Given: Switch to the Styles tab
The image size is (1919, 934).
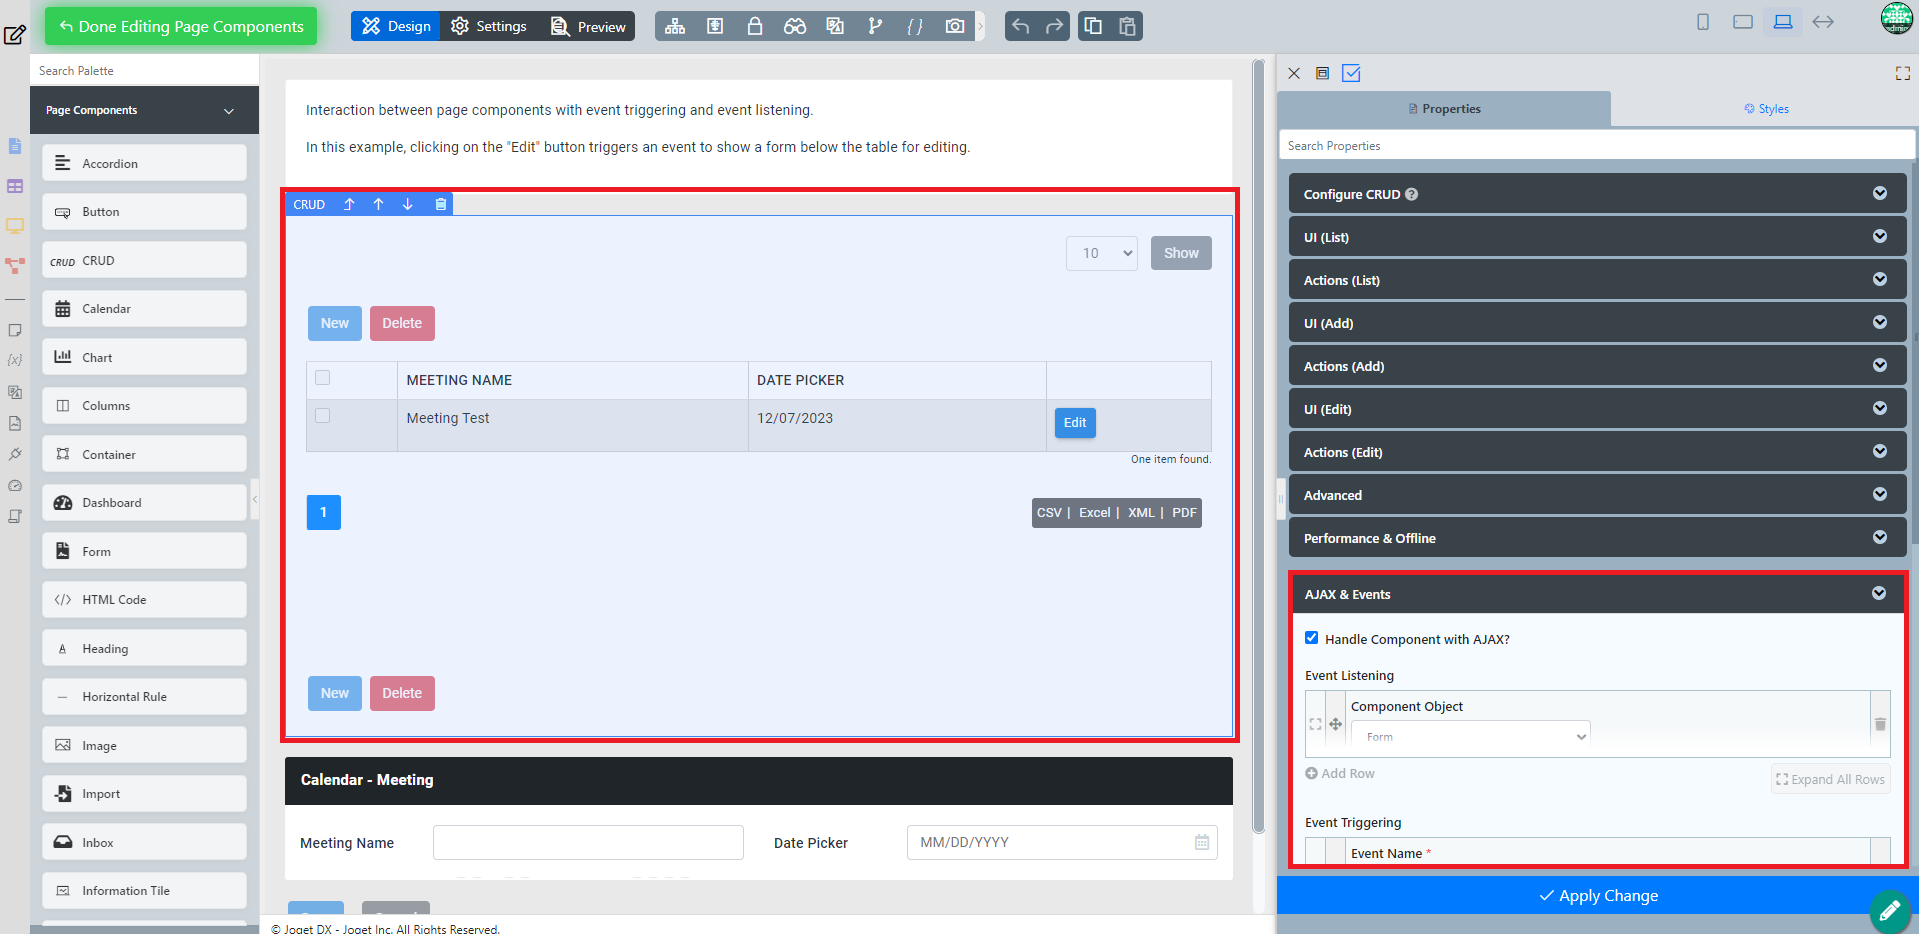Looking at the screenshot, I should [1766, 109].
